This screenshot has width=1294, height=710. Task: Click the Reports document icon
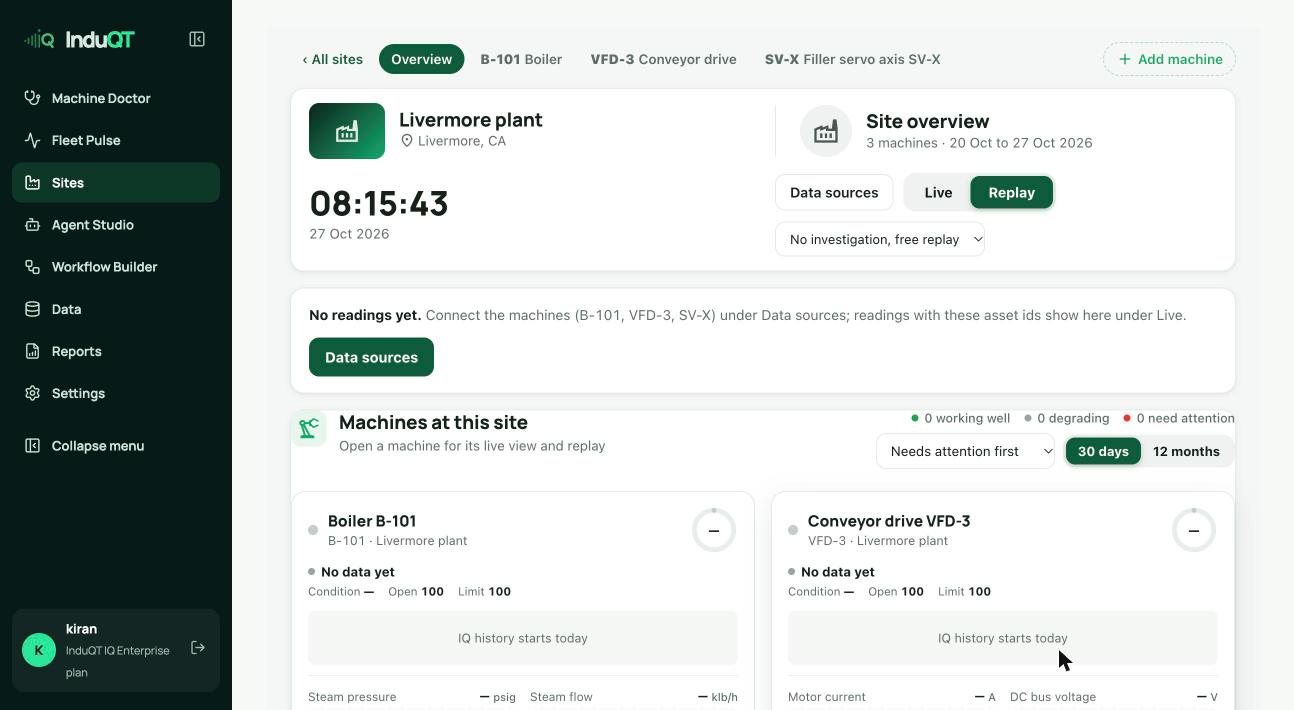[33, 351]
